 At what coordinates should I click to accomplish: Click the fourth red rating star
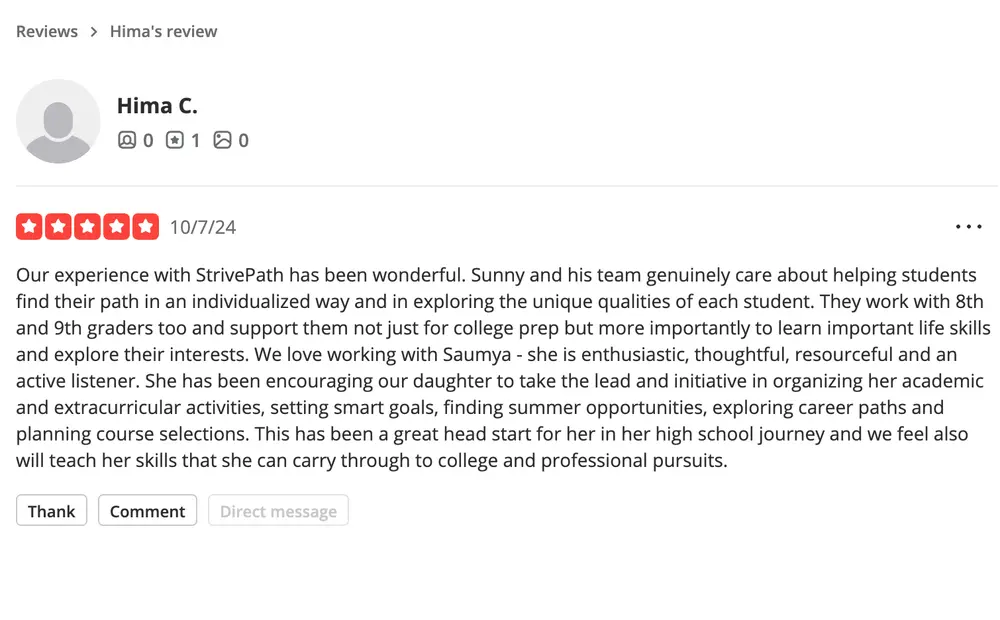117,226
